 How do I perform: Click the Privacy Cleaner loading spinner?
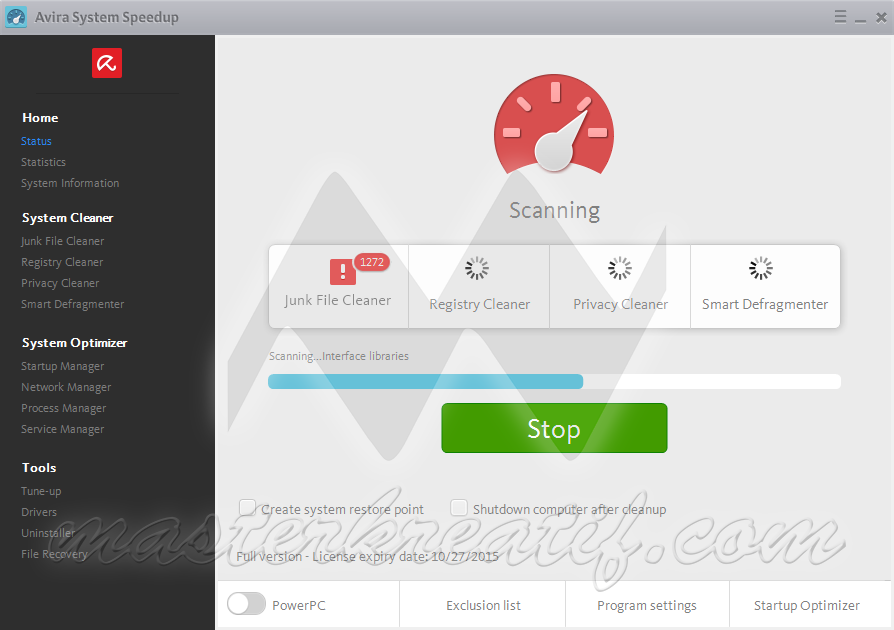[x=620, y=268]
